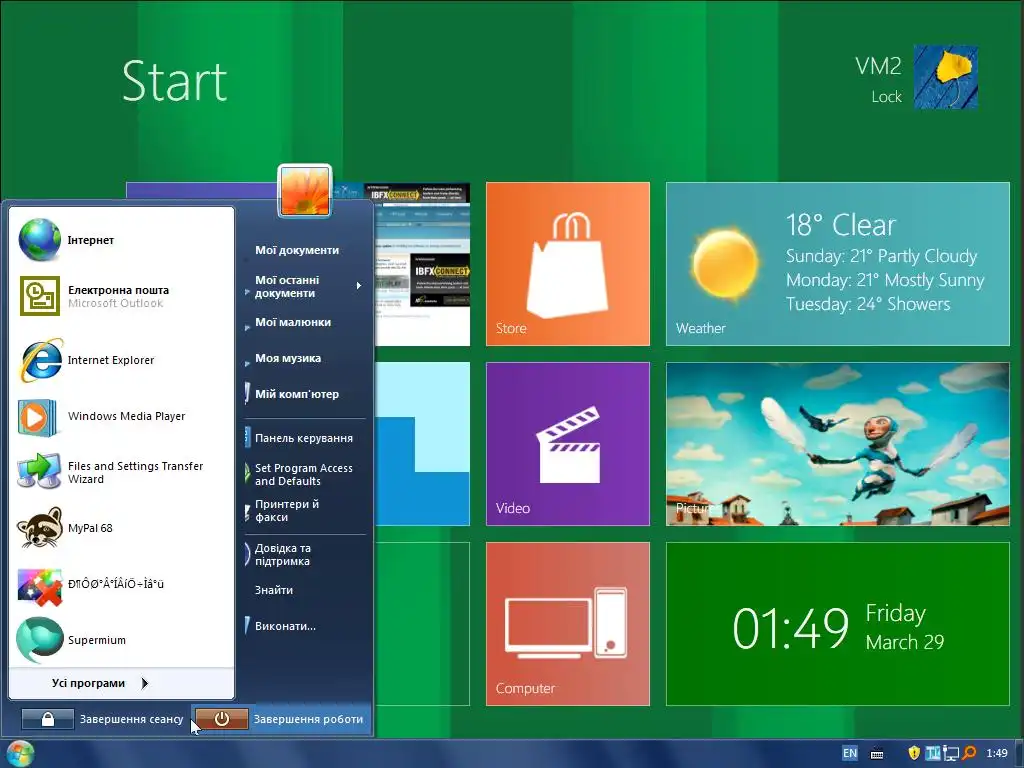
Task: Click the on-screen keyboard tray icon
Action: [877, 754]
